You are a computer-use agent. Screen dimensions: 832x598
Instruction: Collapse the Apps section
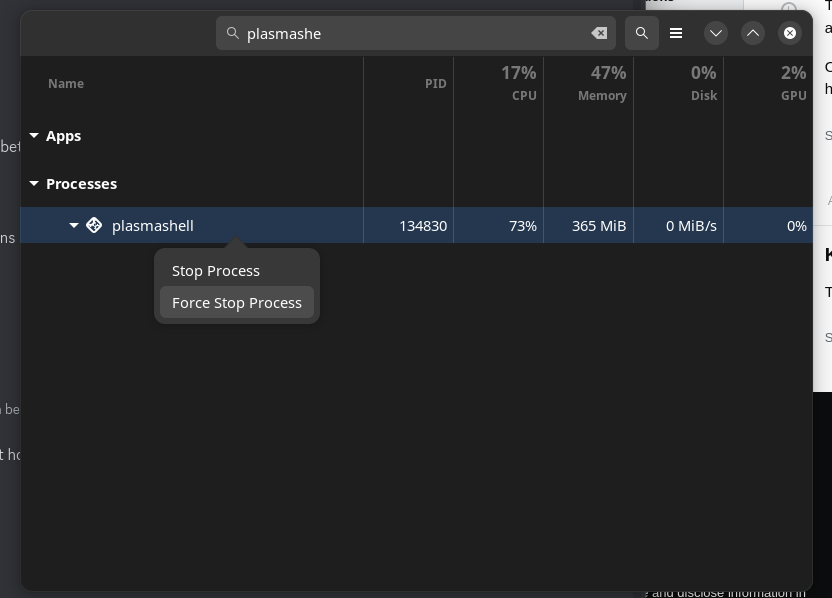click(x=34, y=136)
